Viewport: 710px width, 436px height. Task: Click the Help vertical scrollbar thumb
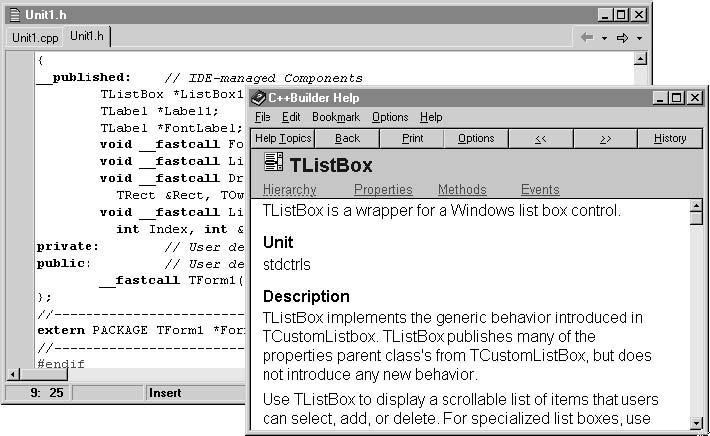(x=696, y=218)
